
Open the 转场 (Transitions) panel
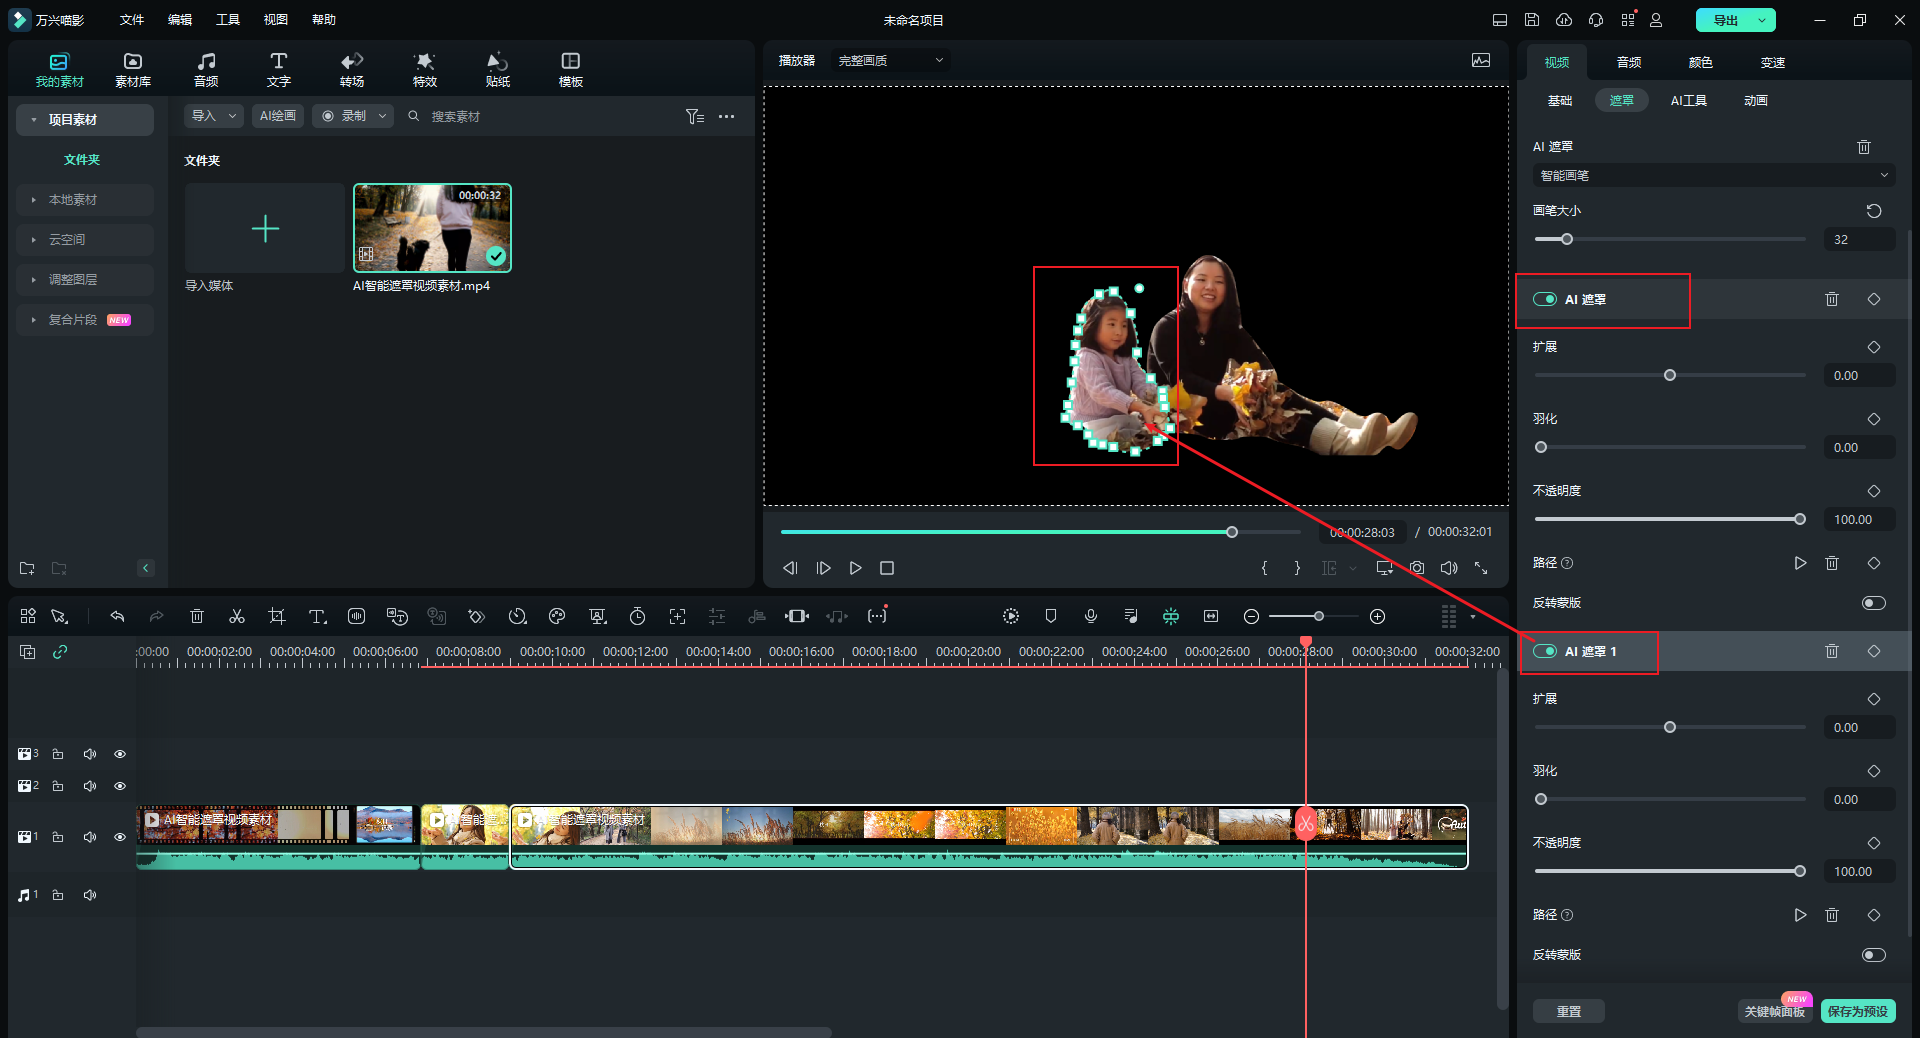tap(351, 69)
